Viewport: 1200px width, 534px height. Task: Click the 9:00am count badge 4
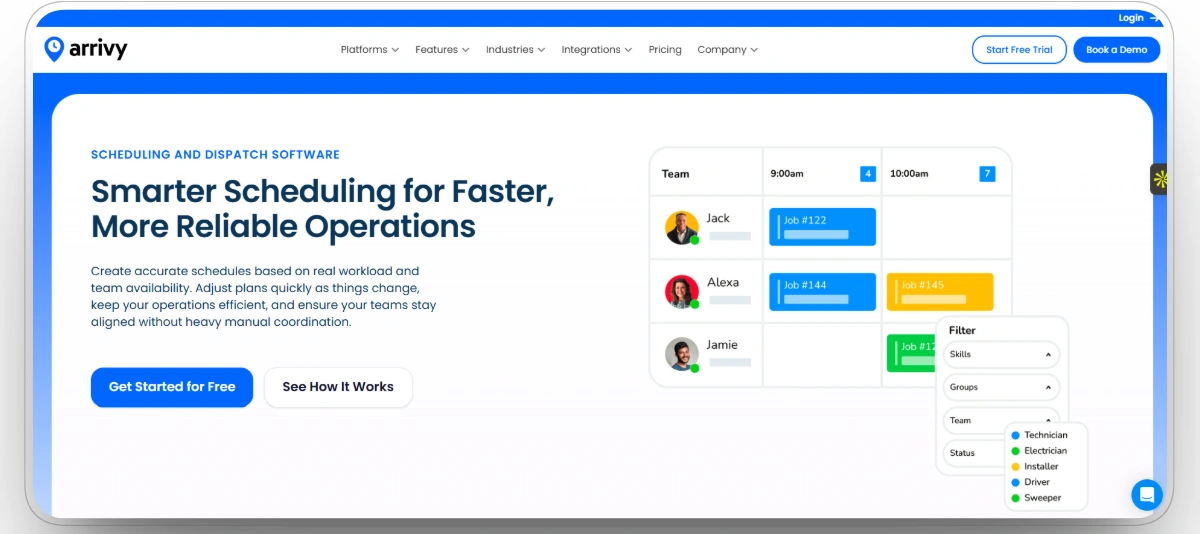click(x=868, y=174)
